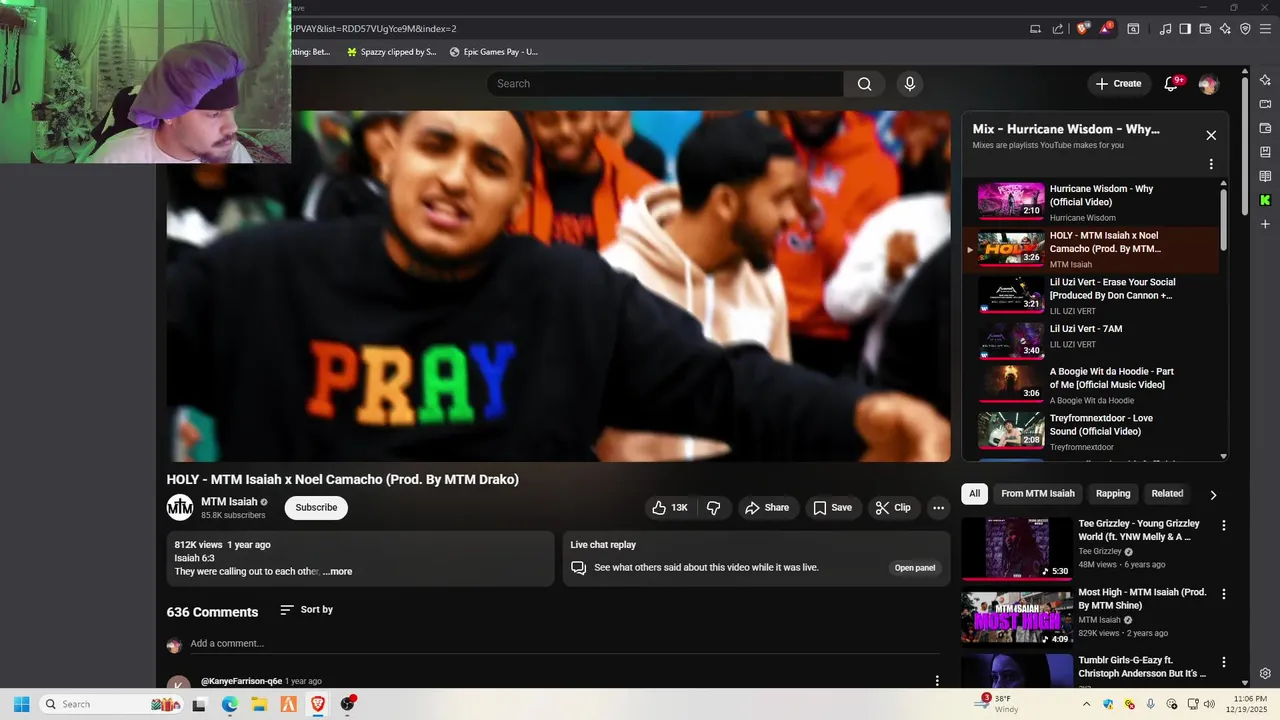Add item with sidebar plus icon
Screen dimensions: 1280x720
coord(1265,224)
